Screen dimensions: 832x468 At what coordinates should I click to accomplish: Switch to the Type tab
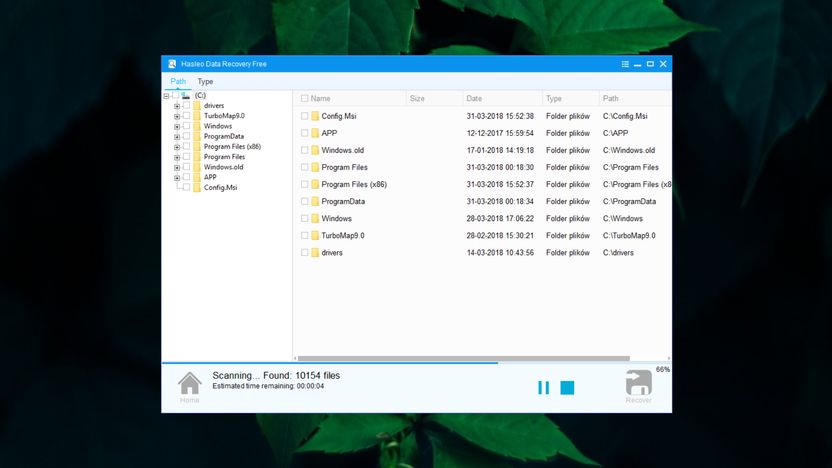205,81
